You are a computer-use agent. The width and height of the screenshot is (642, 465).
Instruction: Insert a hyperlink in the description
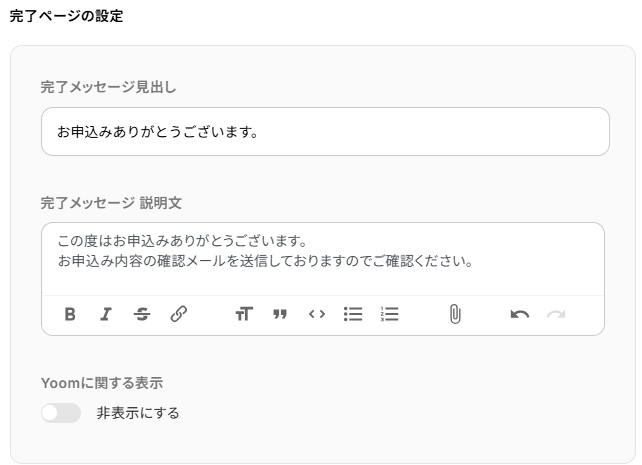(179, 314)
